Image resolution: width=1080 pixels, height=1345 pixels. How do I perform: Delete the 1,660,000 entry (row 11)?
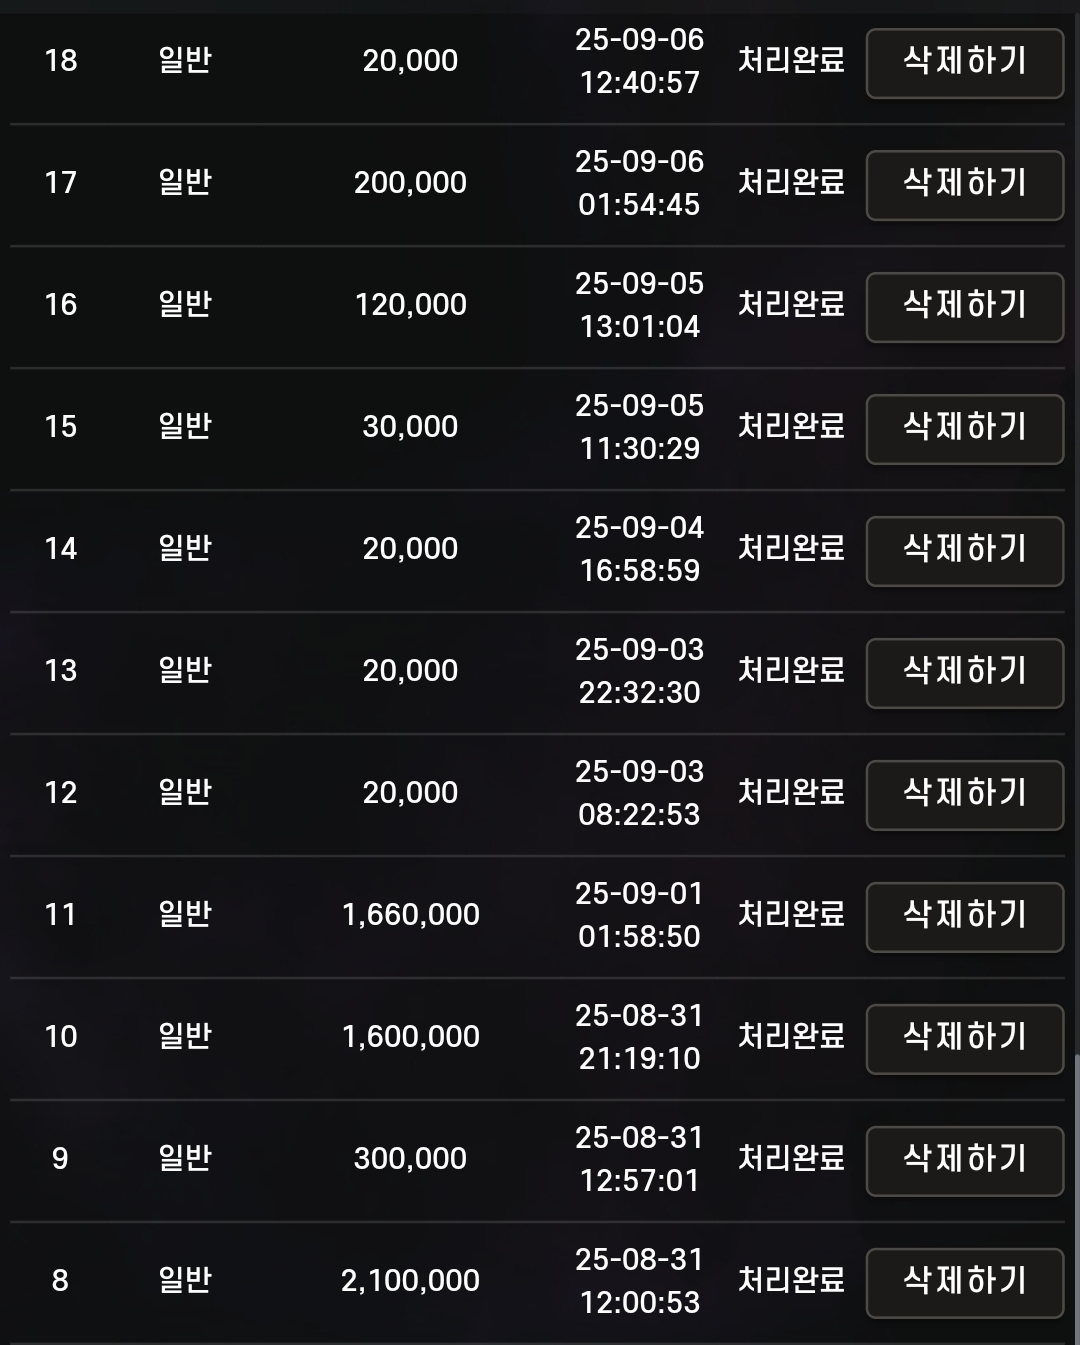[x=964, y=916]
